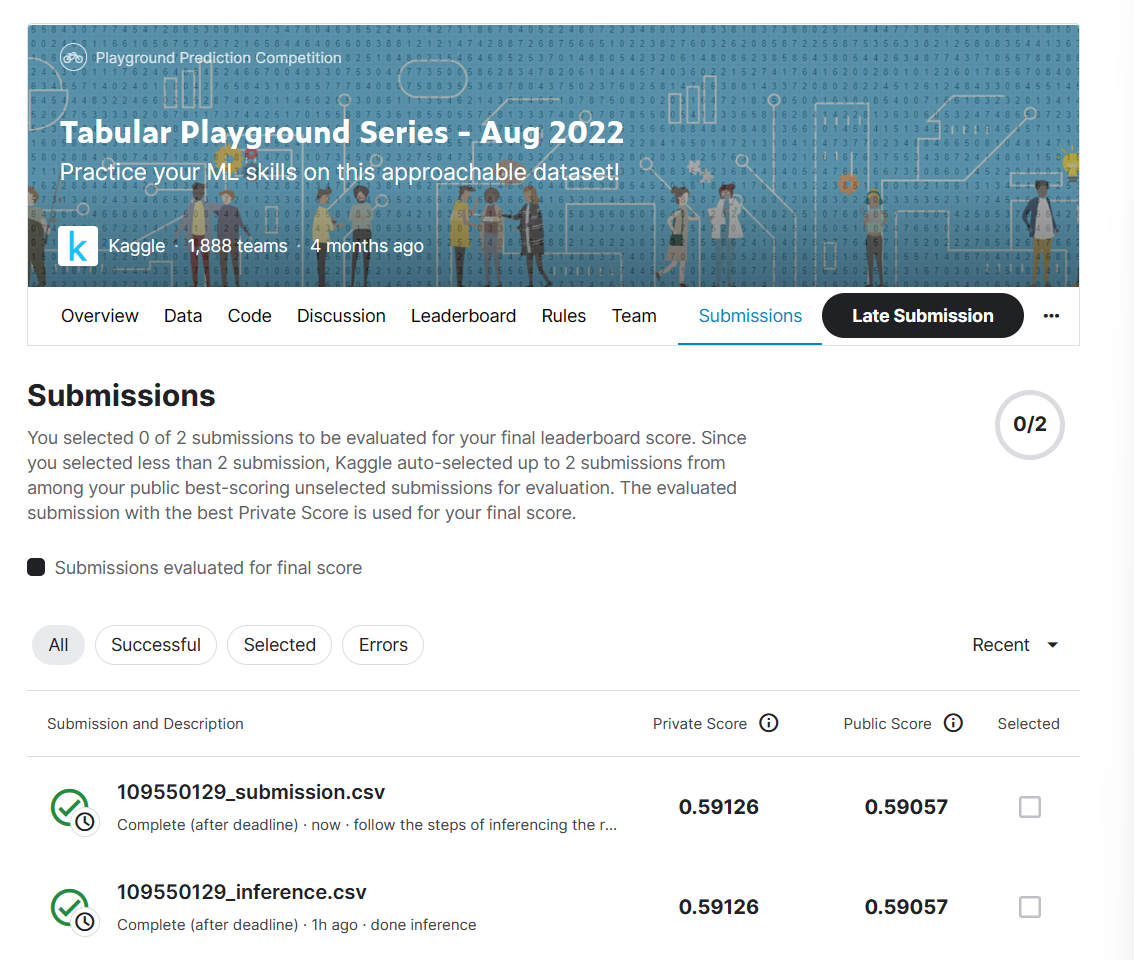Open the Rules tab
The width and height of the screenshot is (1134, 960).
pos(564,315)
